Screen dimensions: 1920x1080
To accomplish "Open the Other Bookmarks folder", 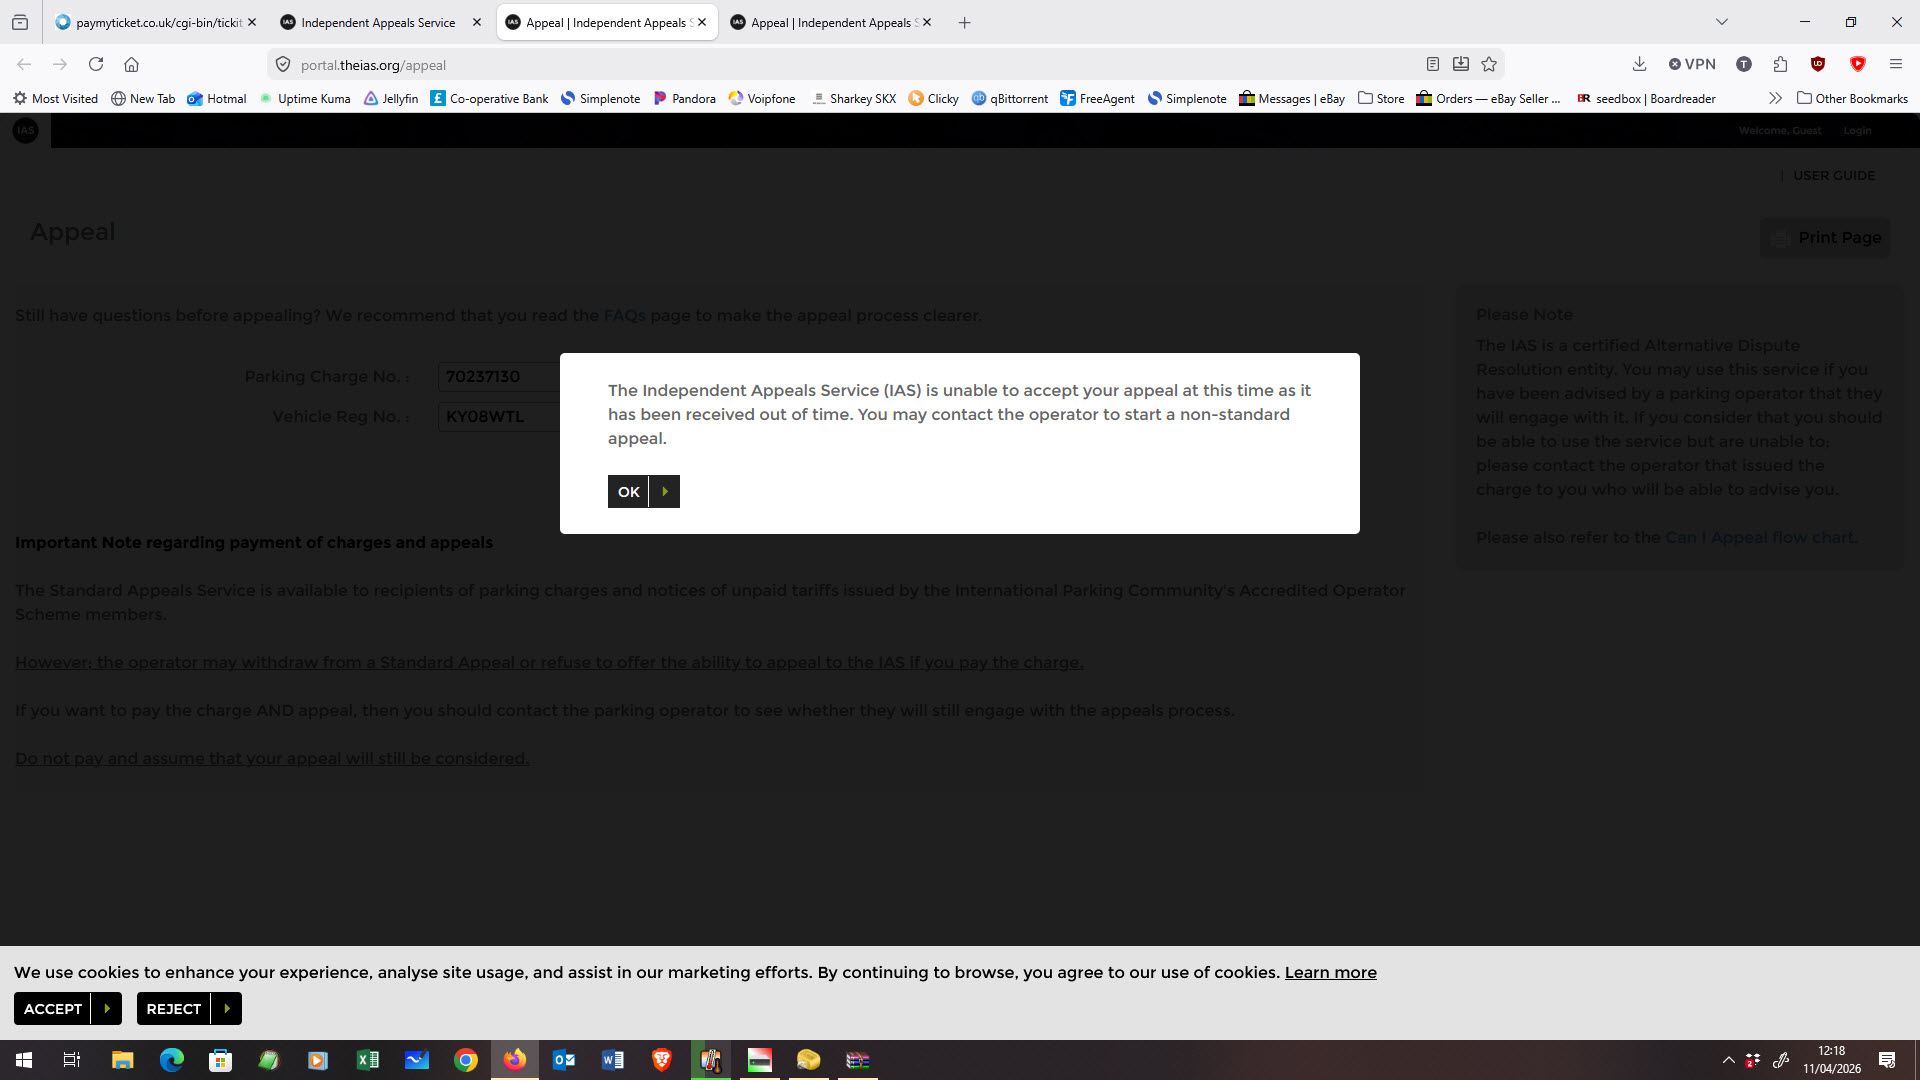I will click(x=1852, y=98).
